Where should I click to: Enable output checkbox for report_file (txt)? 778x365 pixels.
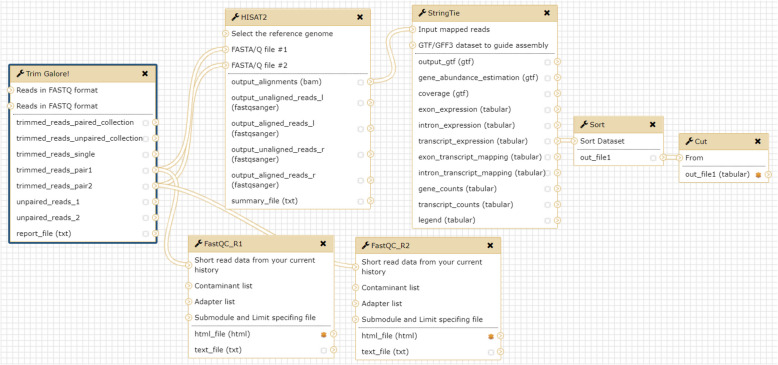pos(145,234)
